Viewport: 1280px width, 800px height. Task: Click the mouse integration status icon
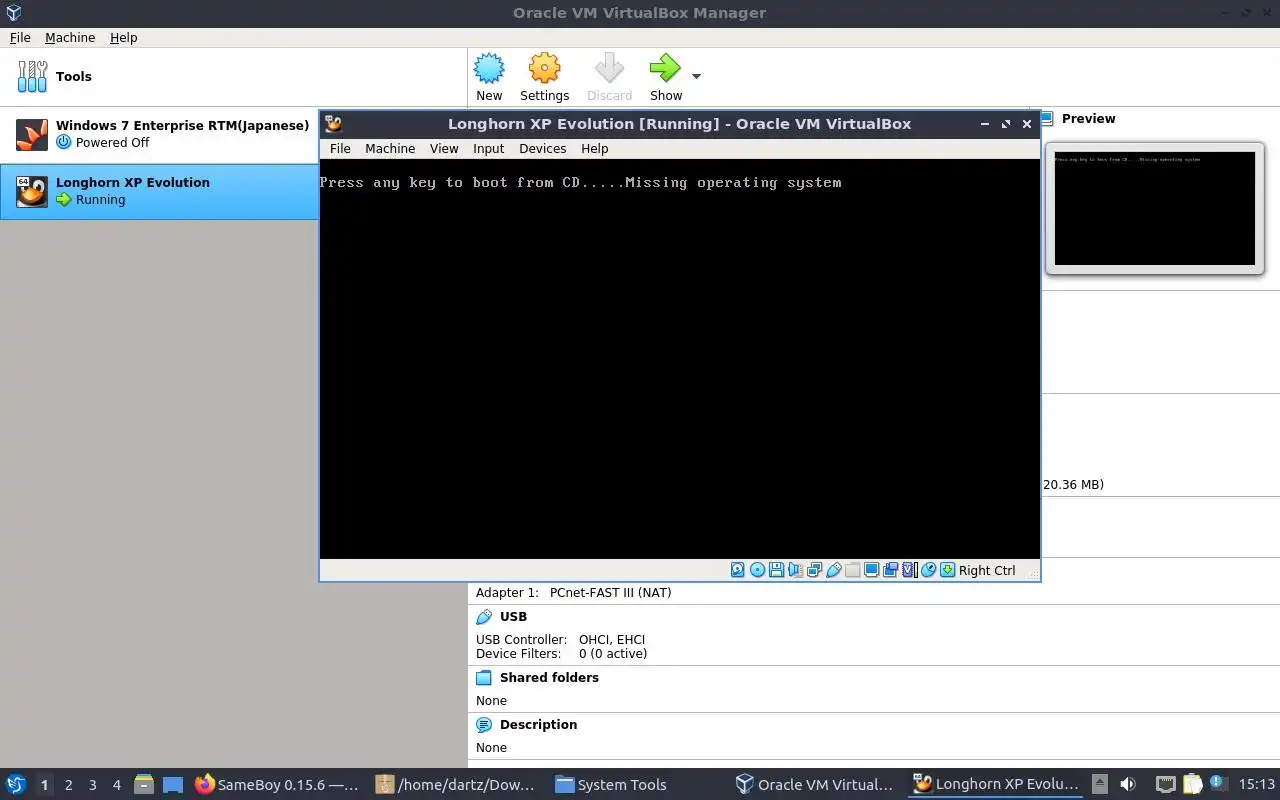coord(928,570)
